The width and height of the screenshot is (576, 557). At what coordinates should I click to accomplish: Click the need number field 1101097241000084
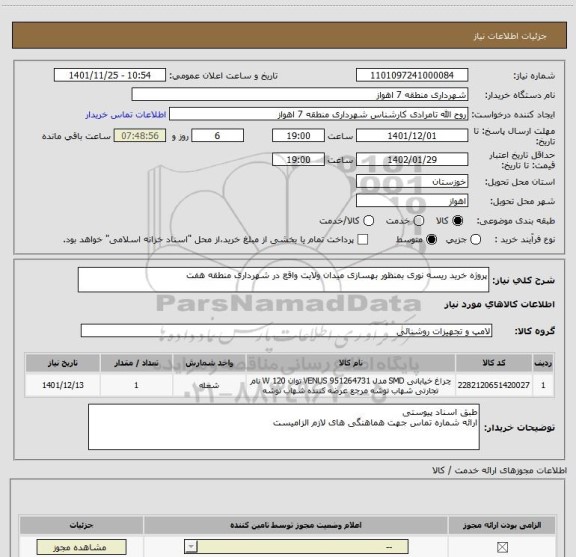click(x=412, y=75)
